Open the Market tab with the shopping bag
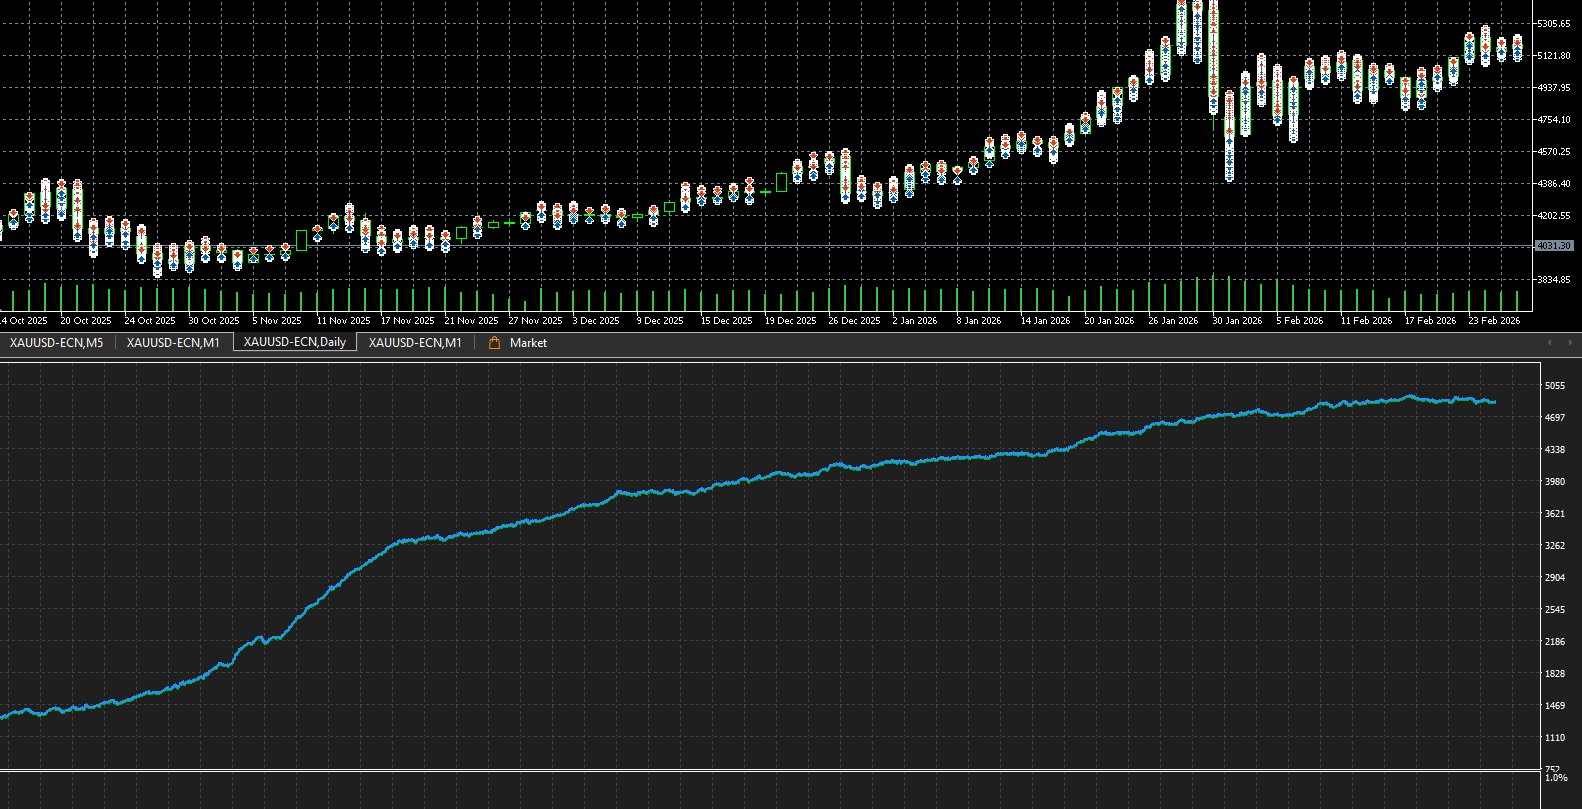The width and height of the screenshot is (1582, 809). point(518,343)
